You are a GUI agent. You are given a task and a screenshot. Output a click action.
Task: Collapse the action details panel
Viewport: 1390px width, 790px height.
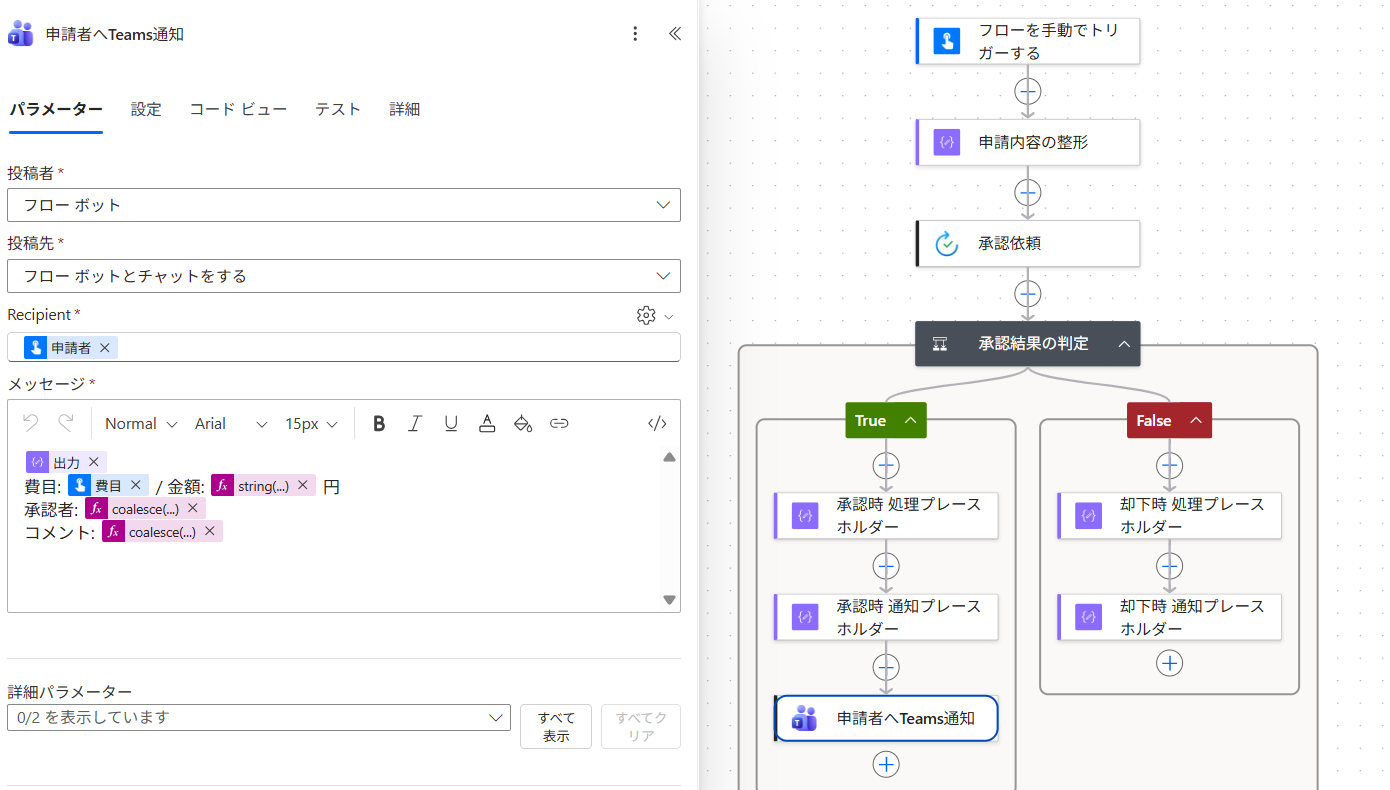tap(675, 34)
